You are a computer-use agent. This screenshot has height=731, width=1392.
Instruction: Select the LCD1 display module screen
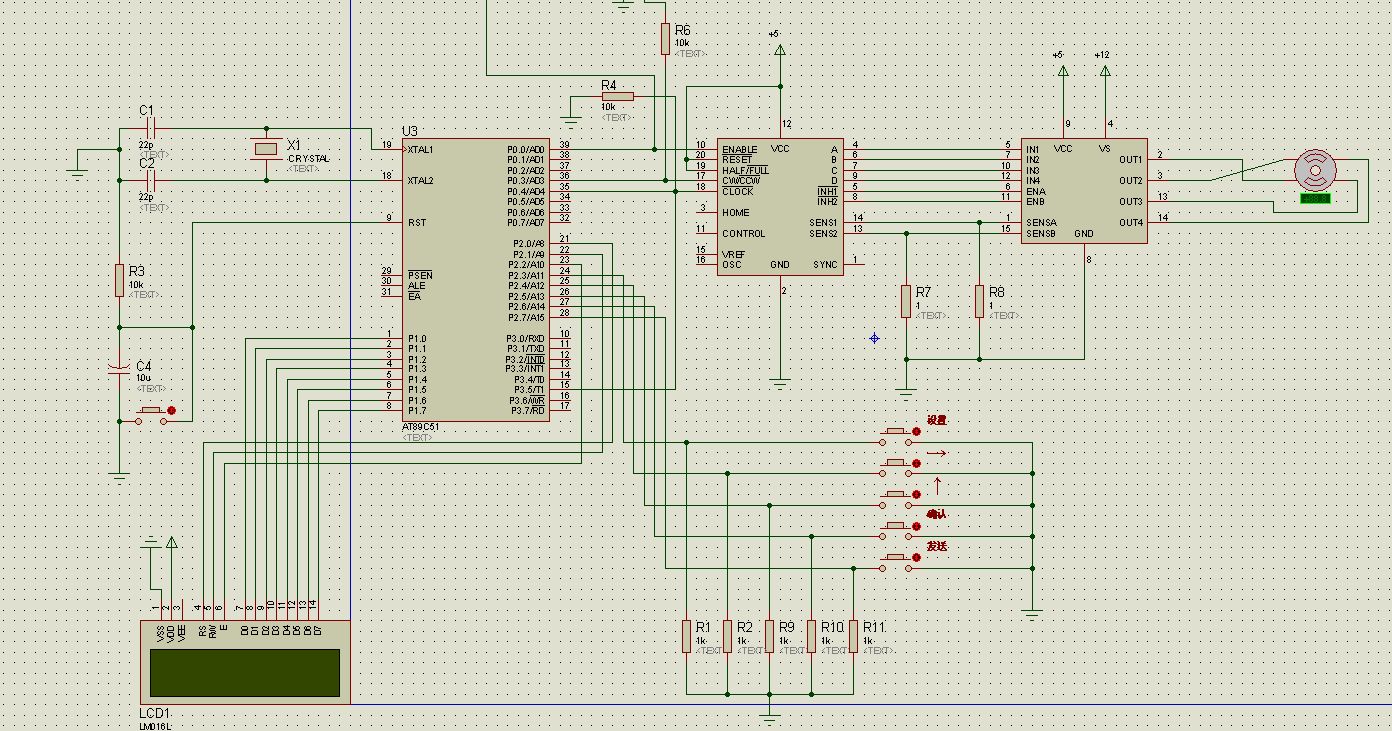[x=245, y=672]
